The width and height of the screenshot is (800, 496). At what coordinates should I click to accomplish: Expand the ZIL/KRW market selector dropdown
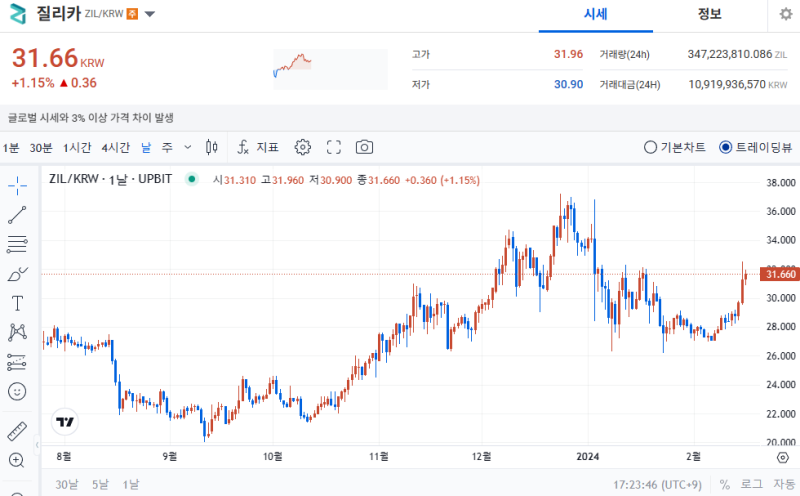click(x=149, y=14)
